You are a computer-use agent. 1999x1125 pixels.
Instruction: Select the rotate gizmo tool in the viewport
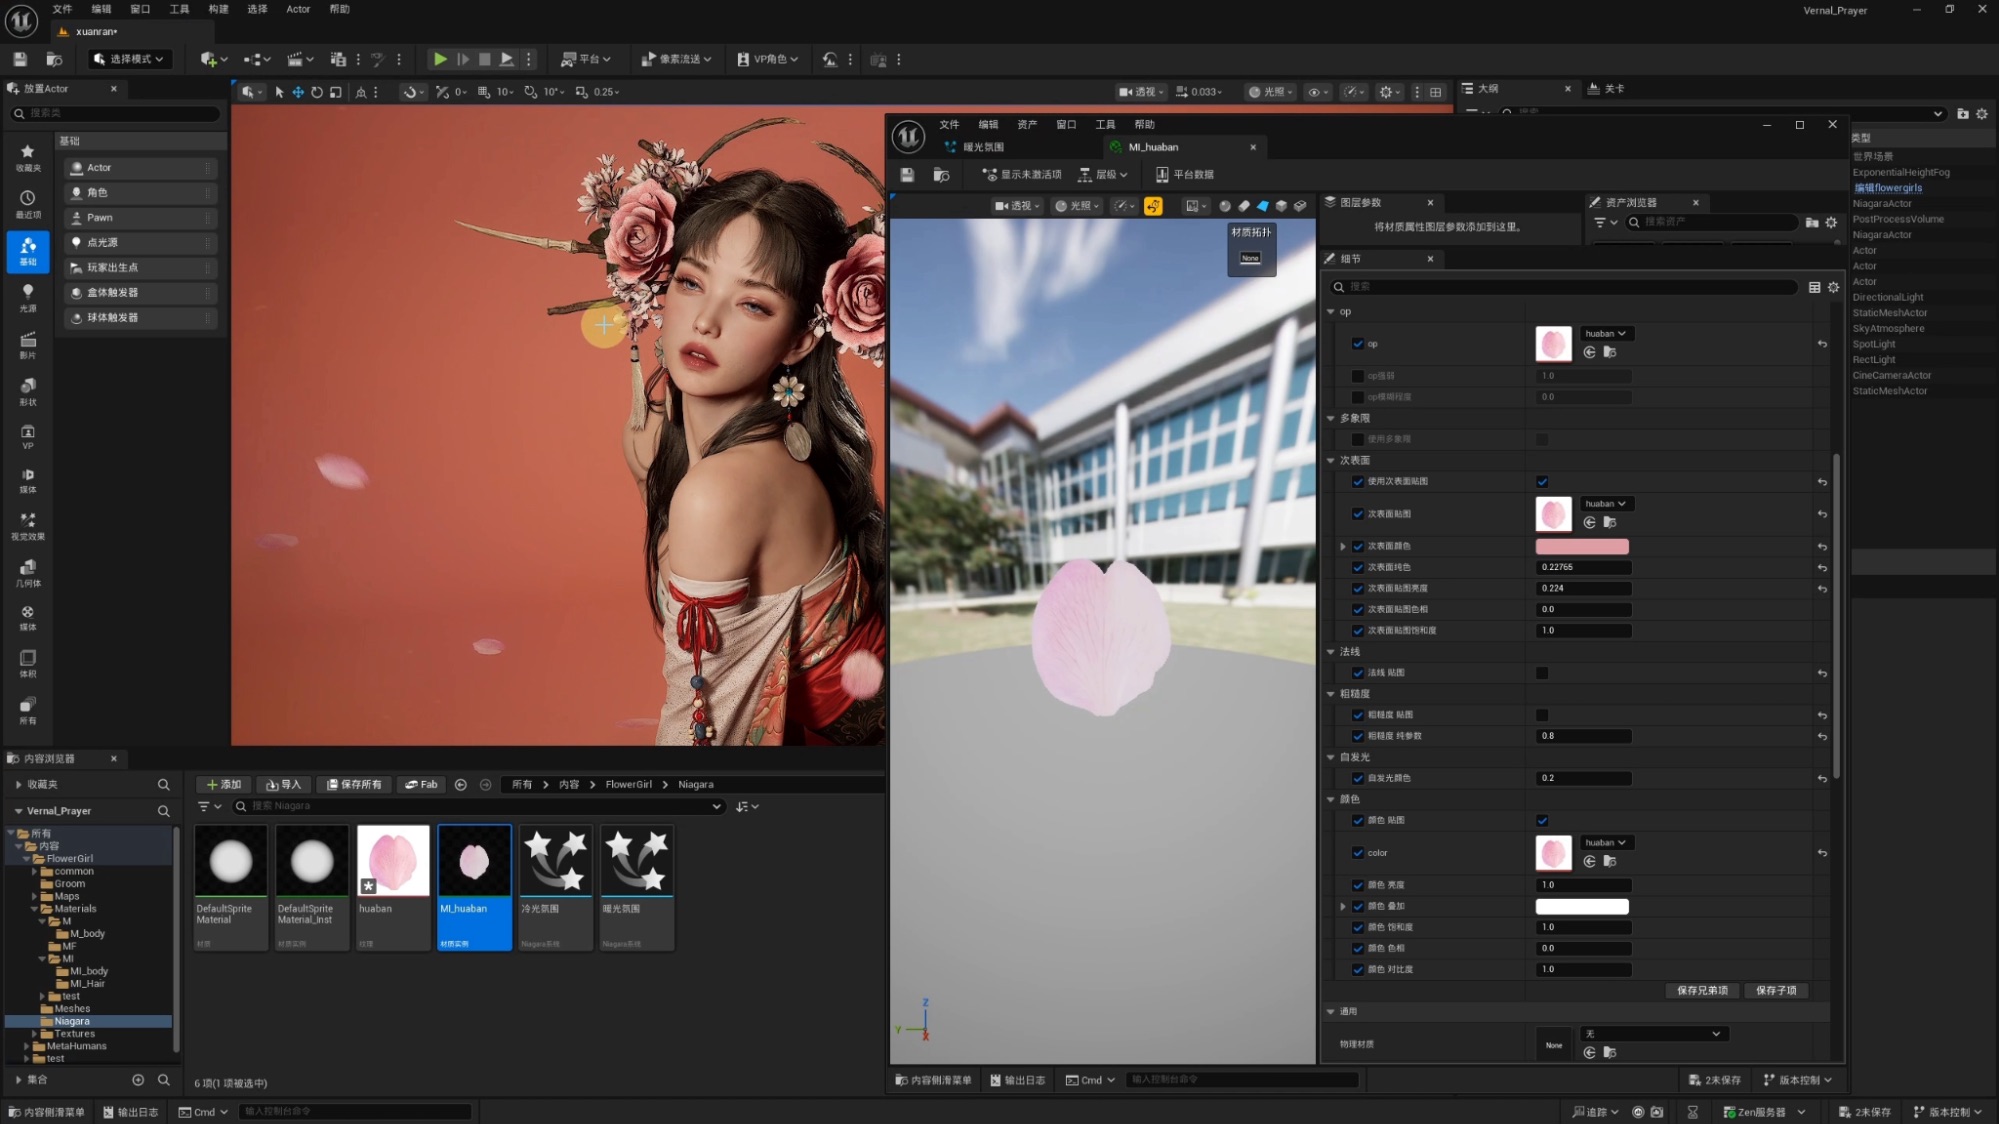tap(317, 92)
